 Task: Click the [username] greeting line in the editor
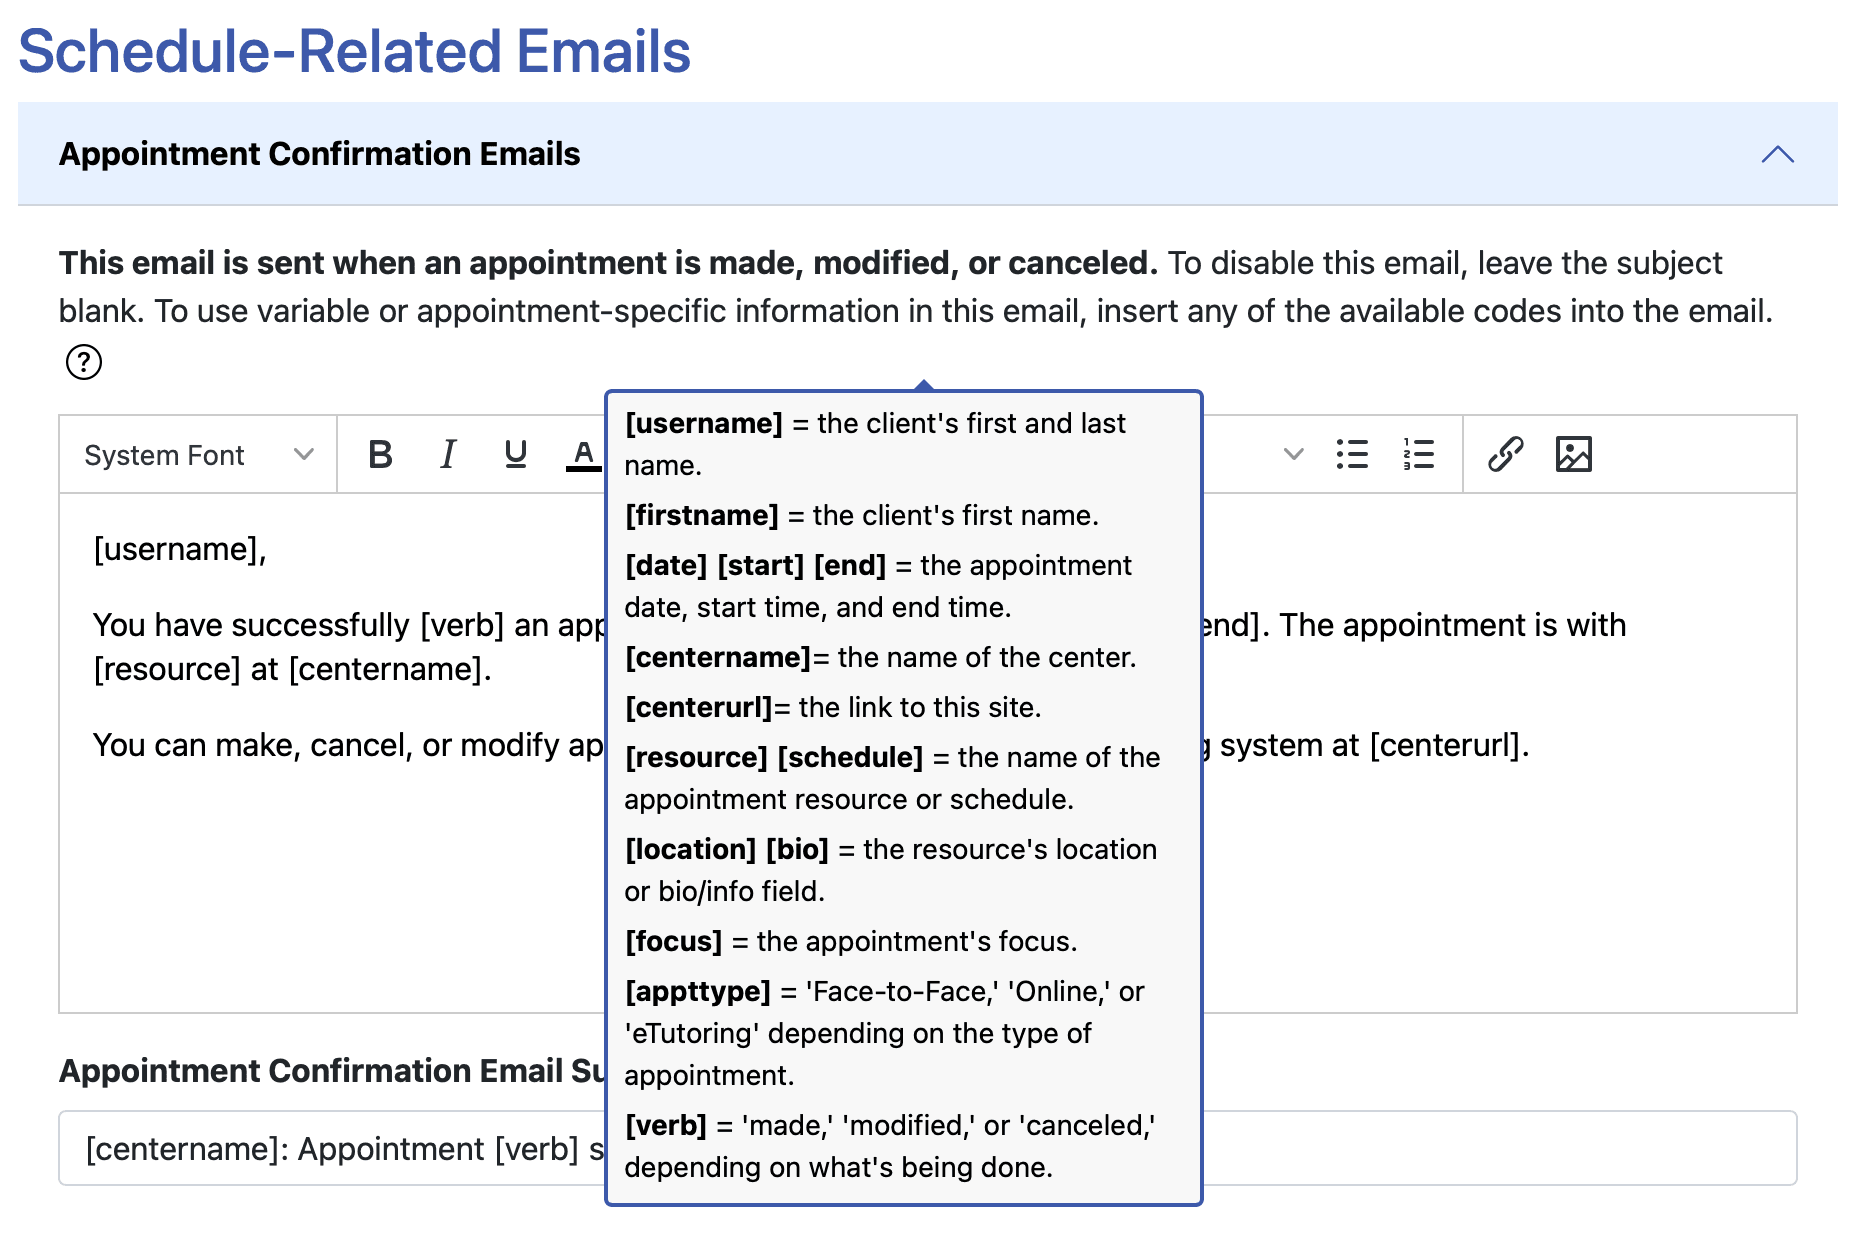pyautogui.click(x=177, y=549)
